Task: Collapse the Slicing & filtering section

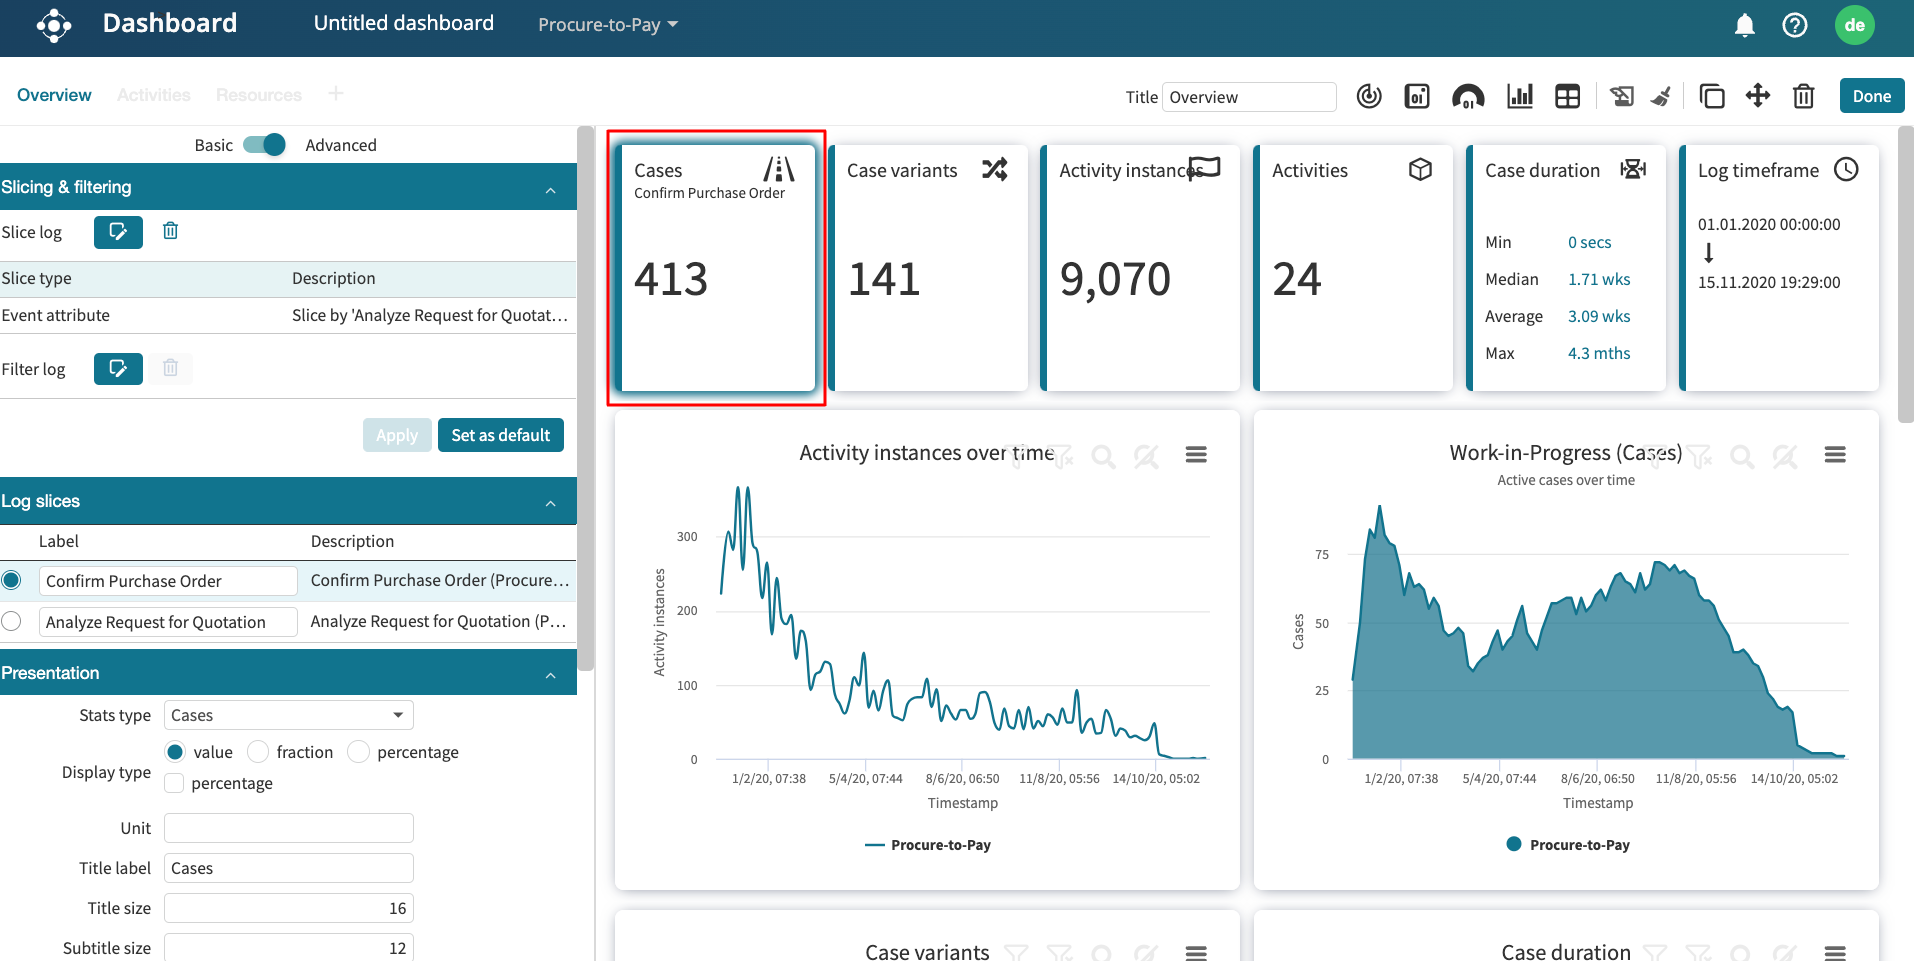Action: tap(550, 188)
